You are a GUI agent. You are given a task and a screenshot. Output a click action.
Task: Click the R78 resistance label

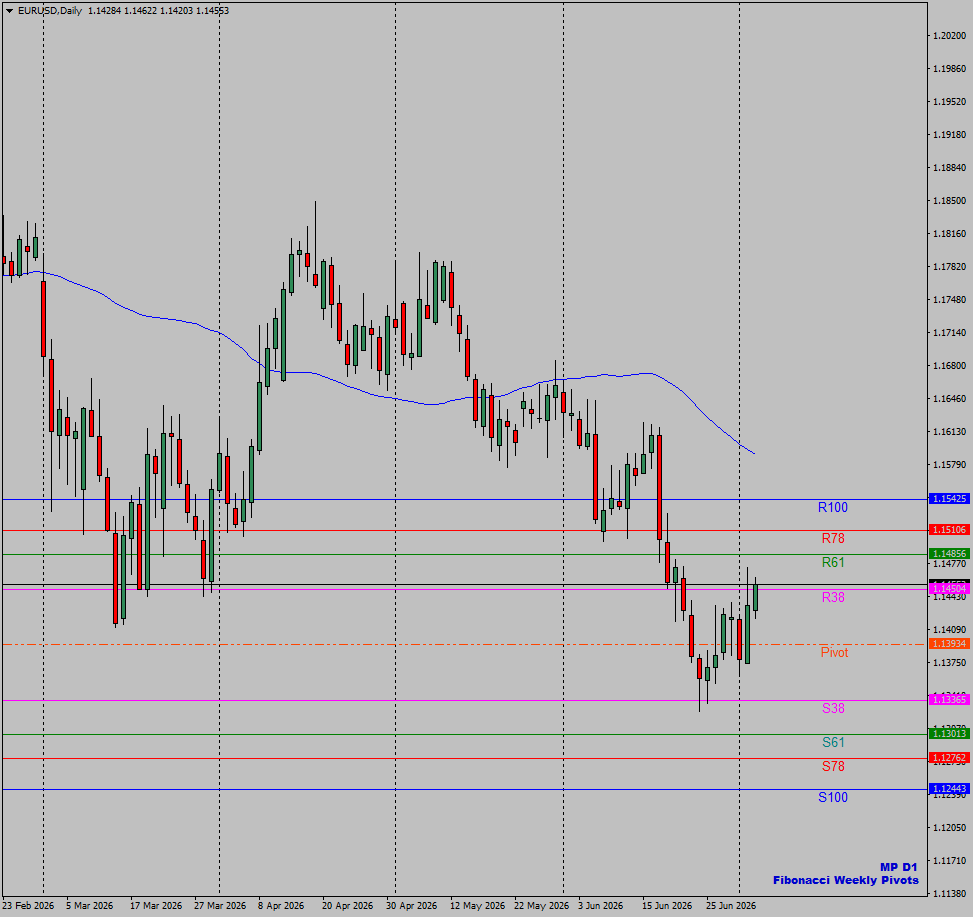833,539
